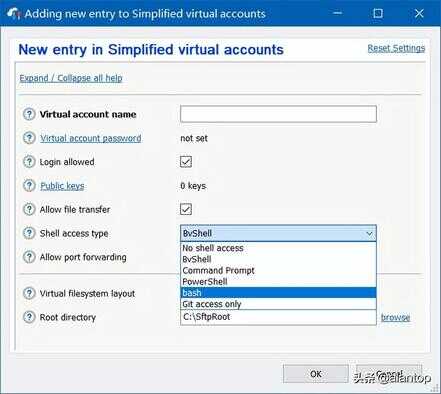The image size is (441, 394).
Task: Open help icon beside Shell access type
Action: click(29, 233)
